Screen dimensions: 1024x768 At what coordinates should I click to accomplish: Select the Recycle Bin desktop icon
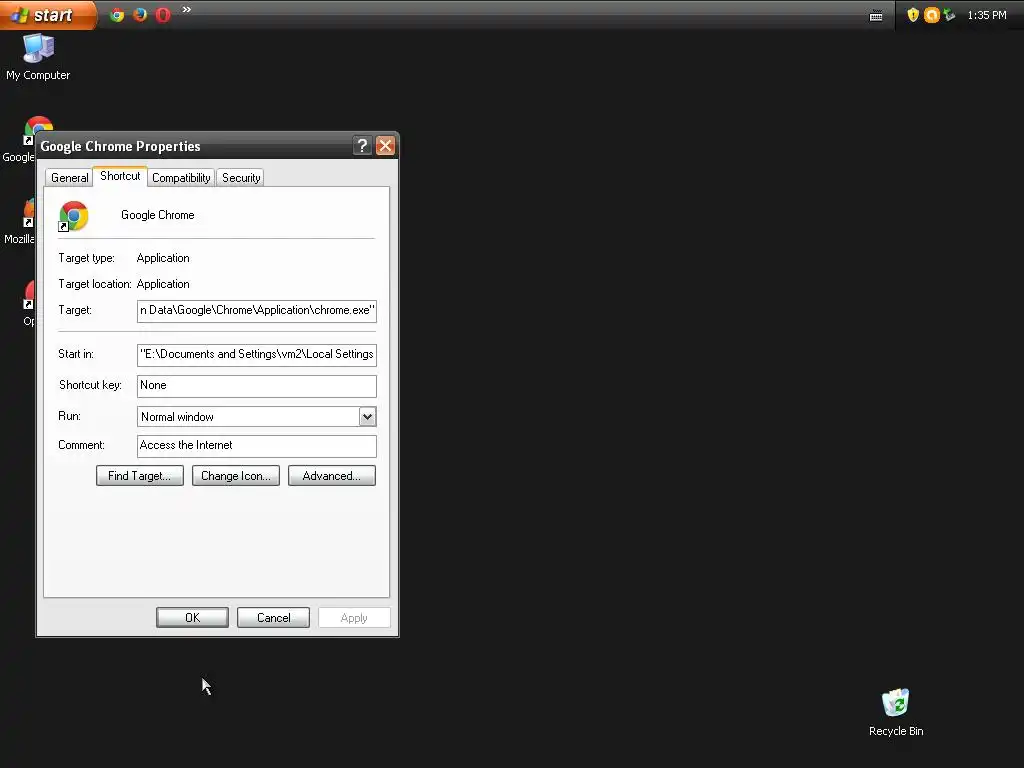(x=895, y=712)
